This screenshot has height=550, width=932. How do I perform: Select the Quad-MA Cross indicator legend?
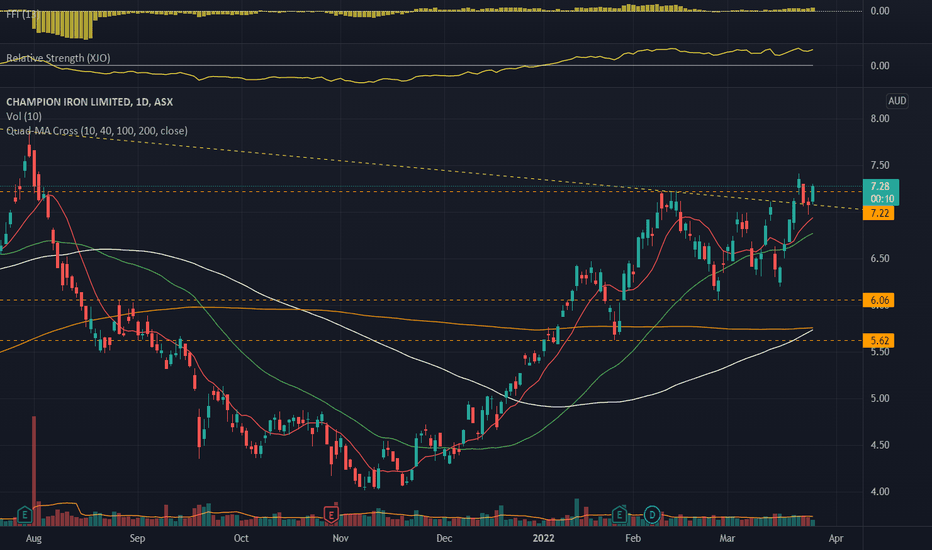click(97, 130)
